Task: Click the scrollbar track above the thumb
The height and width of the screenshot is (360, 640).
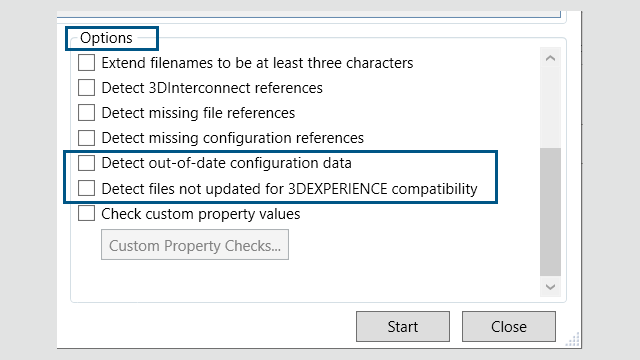Action: (550, 108)
